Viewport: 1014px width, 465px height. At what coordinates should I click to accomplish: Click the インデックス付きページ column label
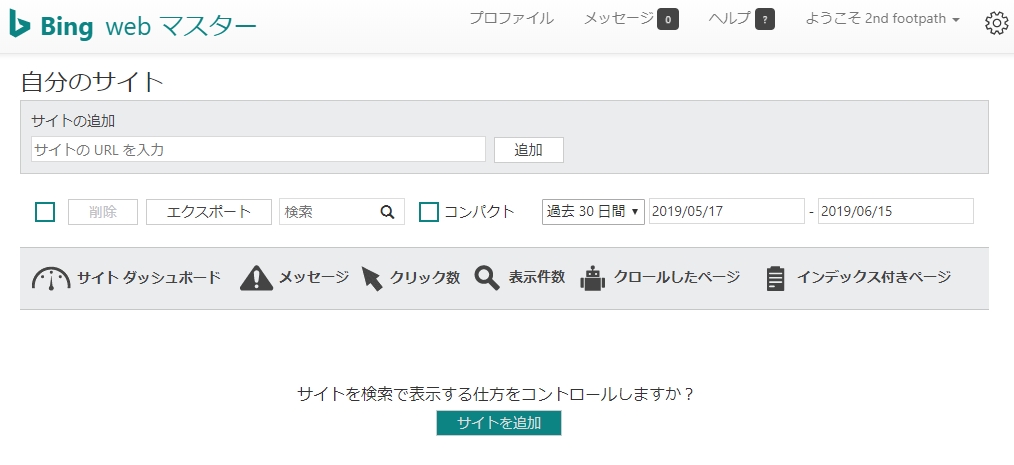tap(874, 277)
